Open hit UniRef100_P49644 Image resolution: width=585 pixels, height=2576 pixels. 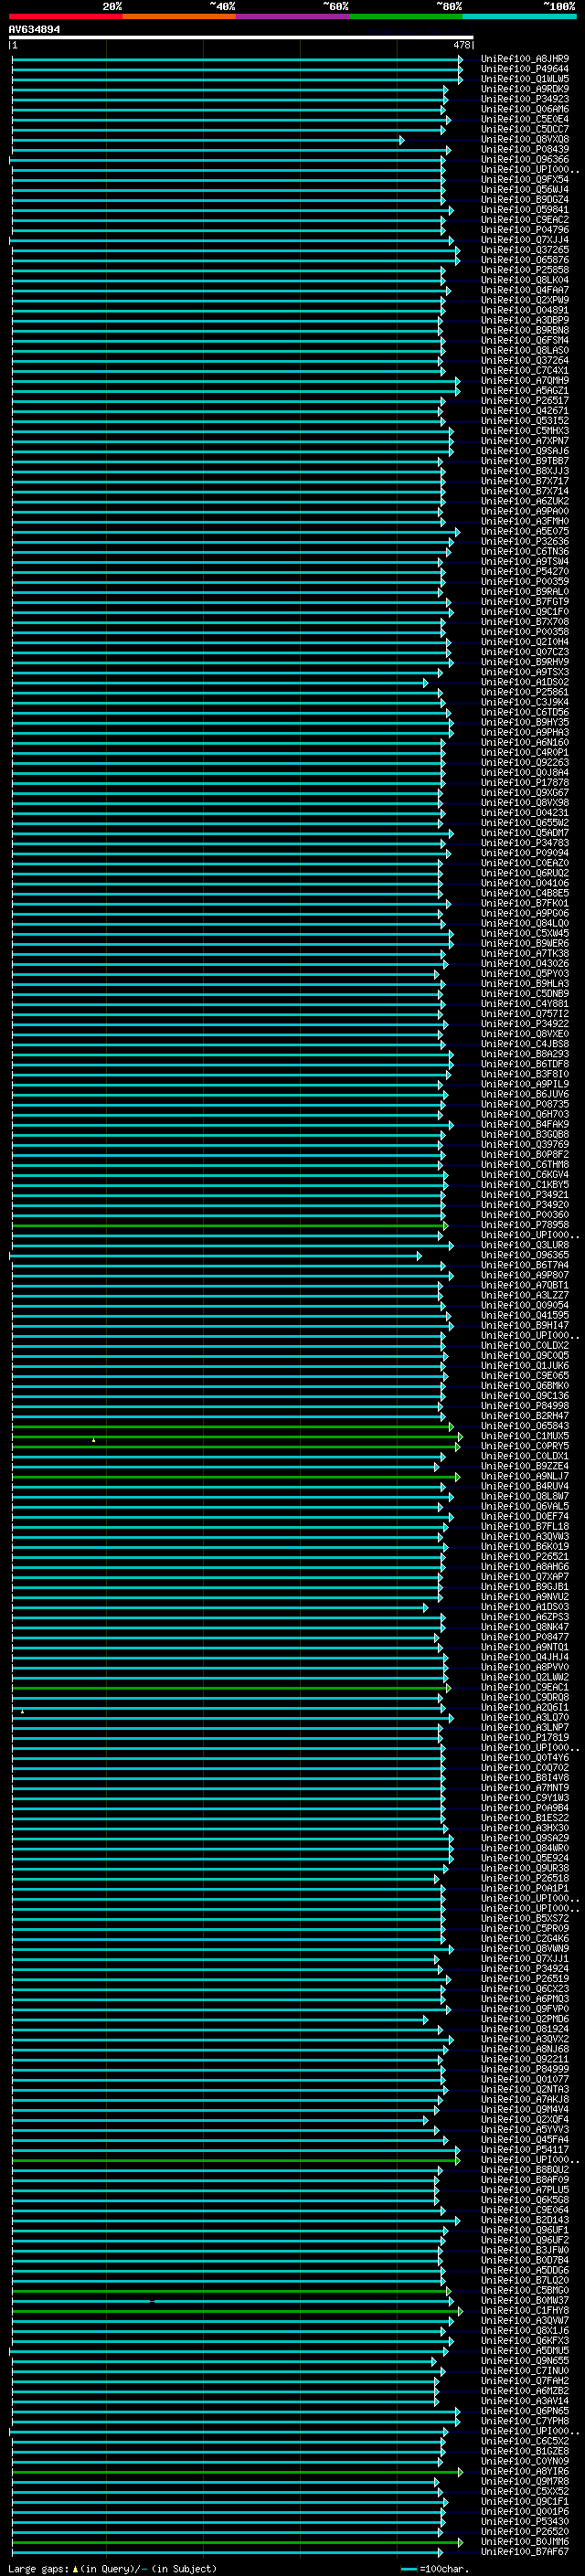coord(525,69)
